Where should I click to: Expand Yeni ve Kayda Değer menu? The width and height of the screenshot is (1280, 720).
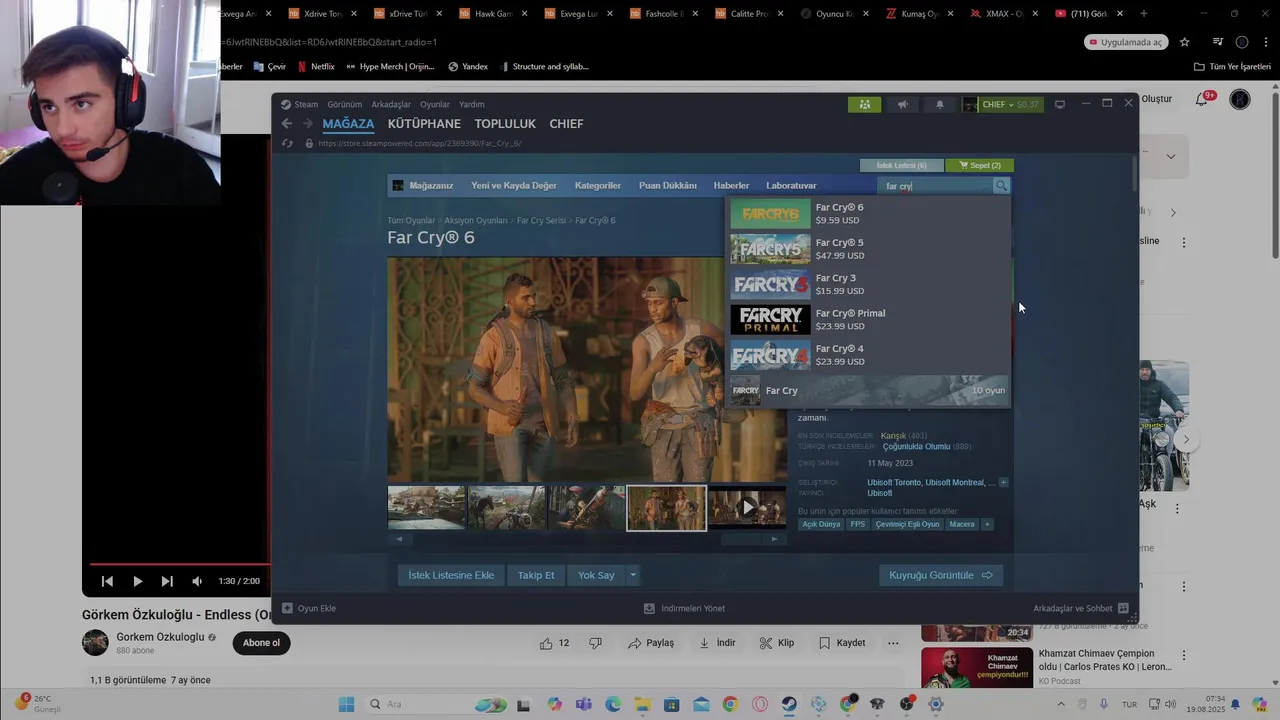514,185
